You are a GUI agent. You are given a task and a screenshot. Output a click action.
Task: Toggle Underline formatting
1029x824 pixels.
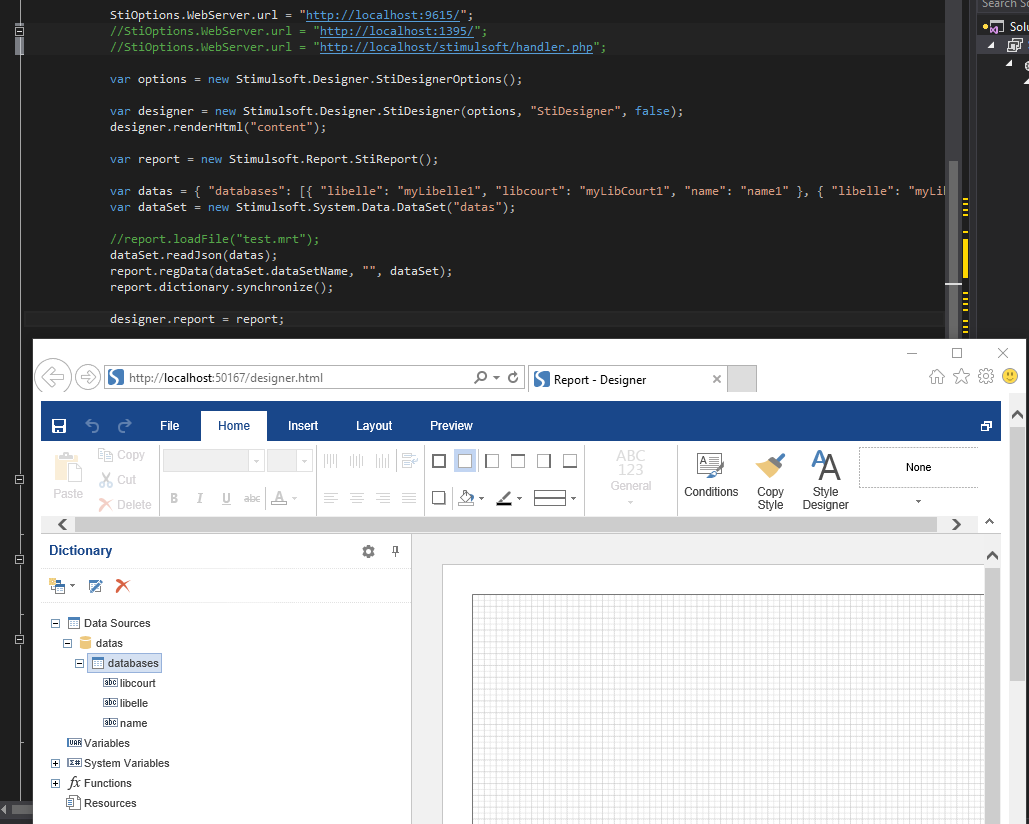coord(226,499)
